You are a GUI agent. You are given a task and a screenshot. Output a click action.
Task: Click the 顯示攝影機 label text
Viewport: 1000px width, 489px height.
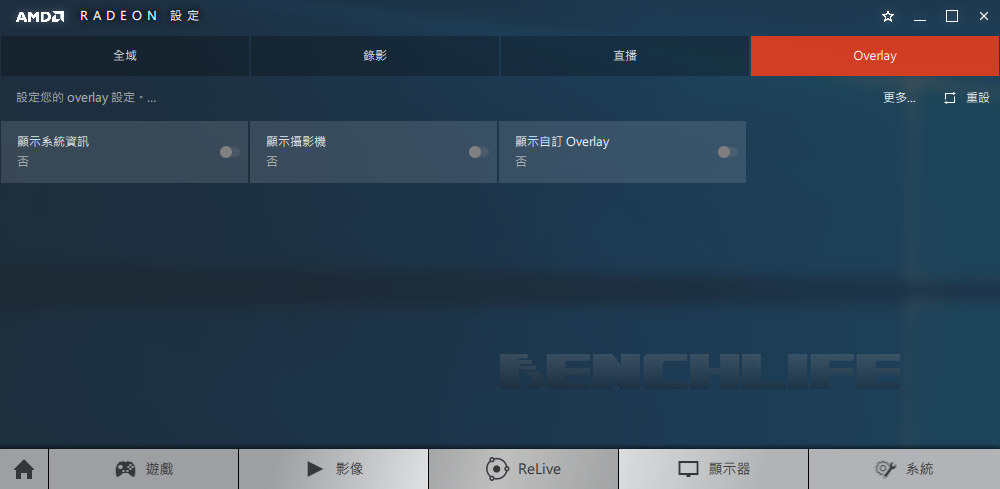(296, 142)
